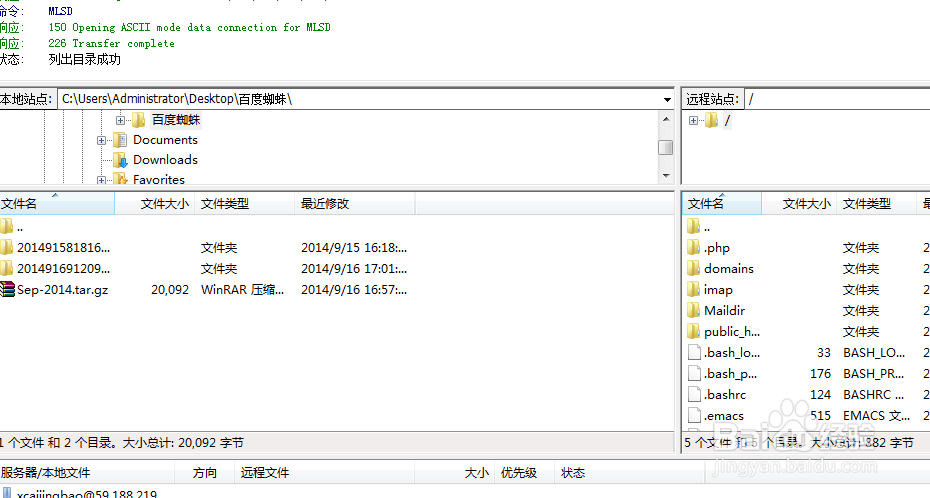Select the remote .bashrc file name
The width and height of the screenshot is (930, 498).
[725, 394]
